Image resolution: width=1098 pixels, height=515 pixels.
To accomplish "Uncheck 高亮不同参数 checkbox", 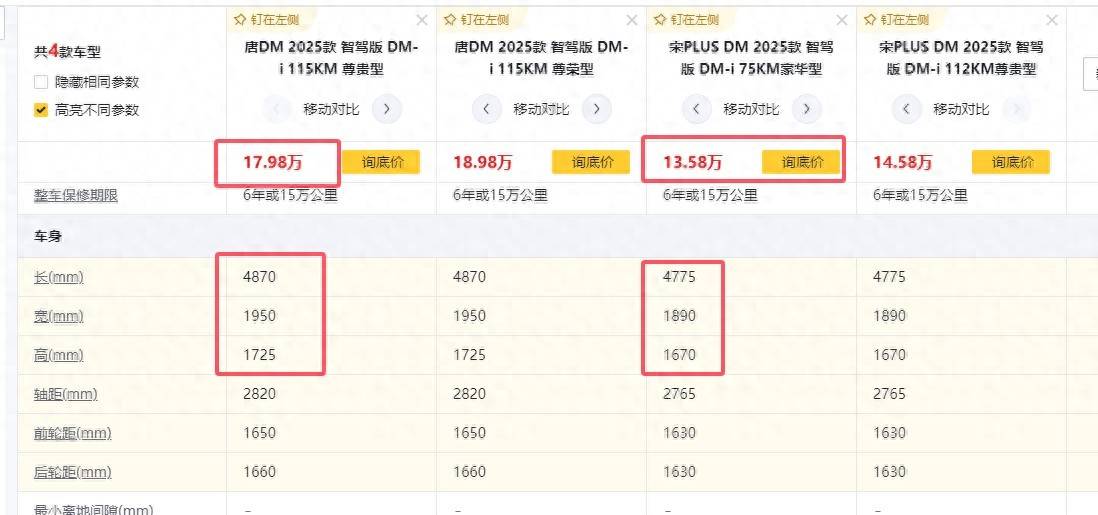I will [x=41, y=109].
